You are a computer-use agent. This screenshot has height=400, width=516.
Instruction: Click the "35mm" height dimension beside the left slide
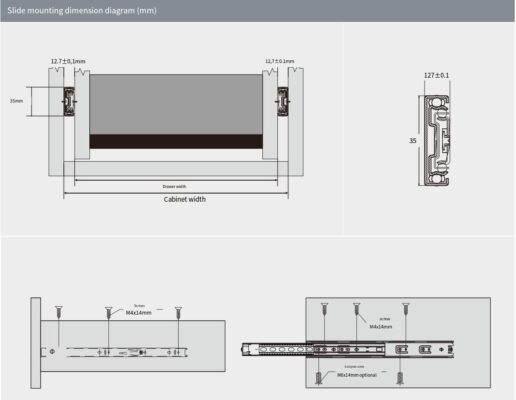click(16, 101)
